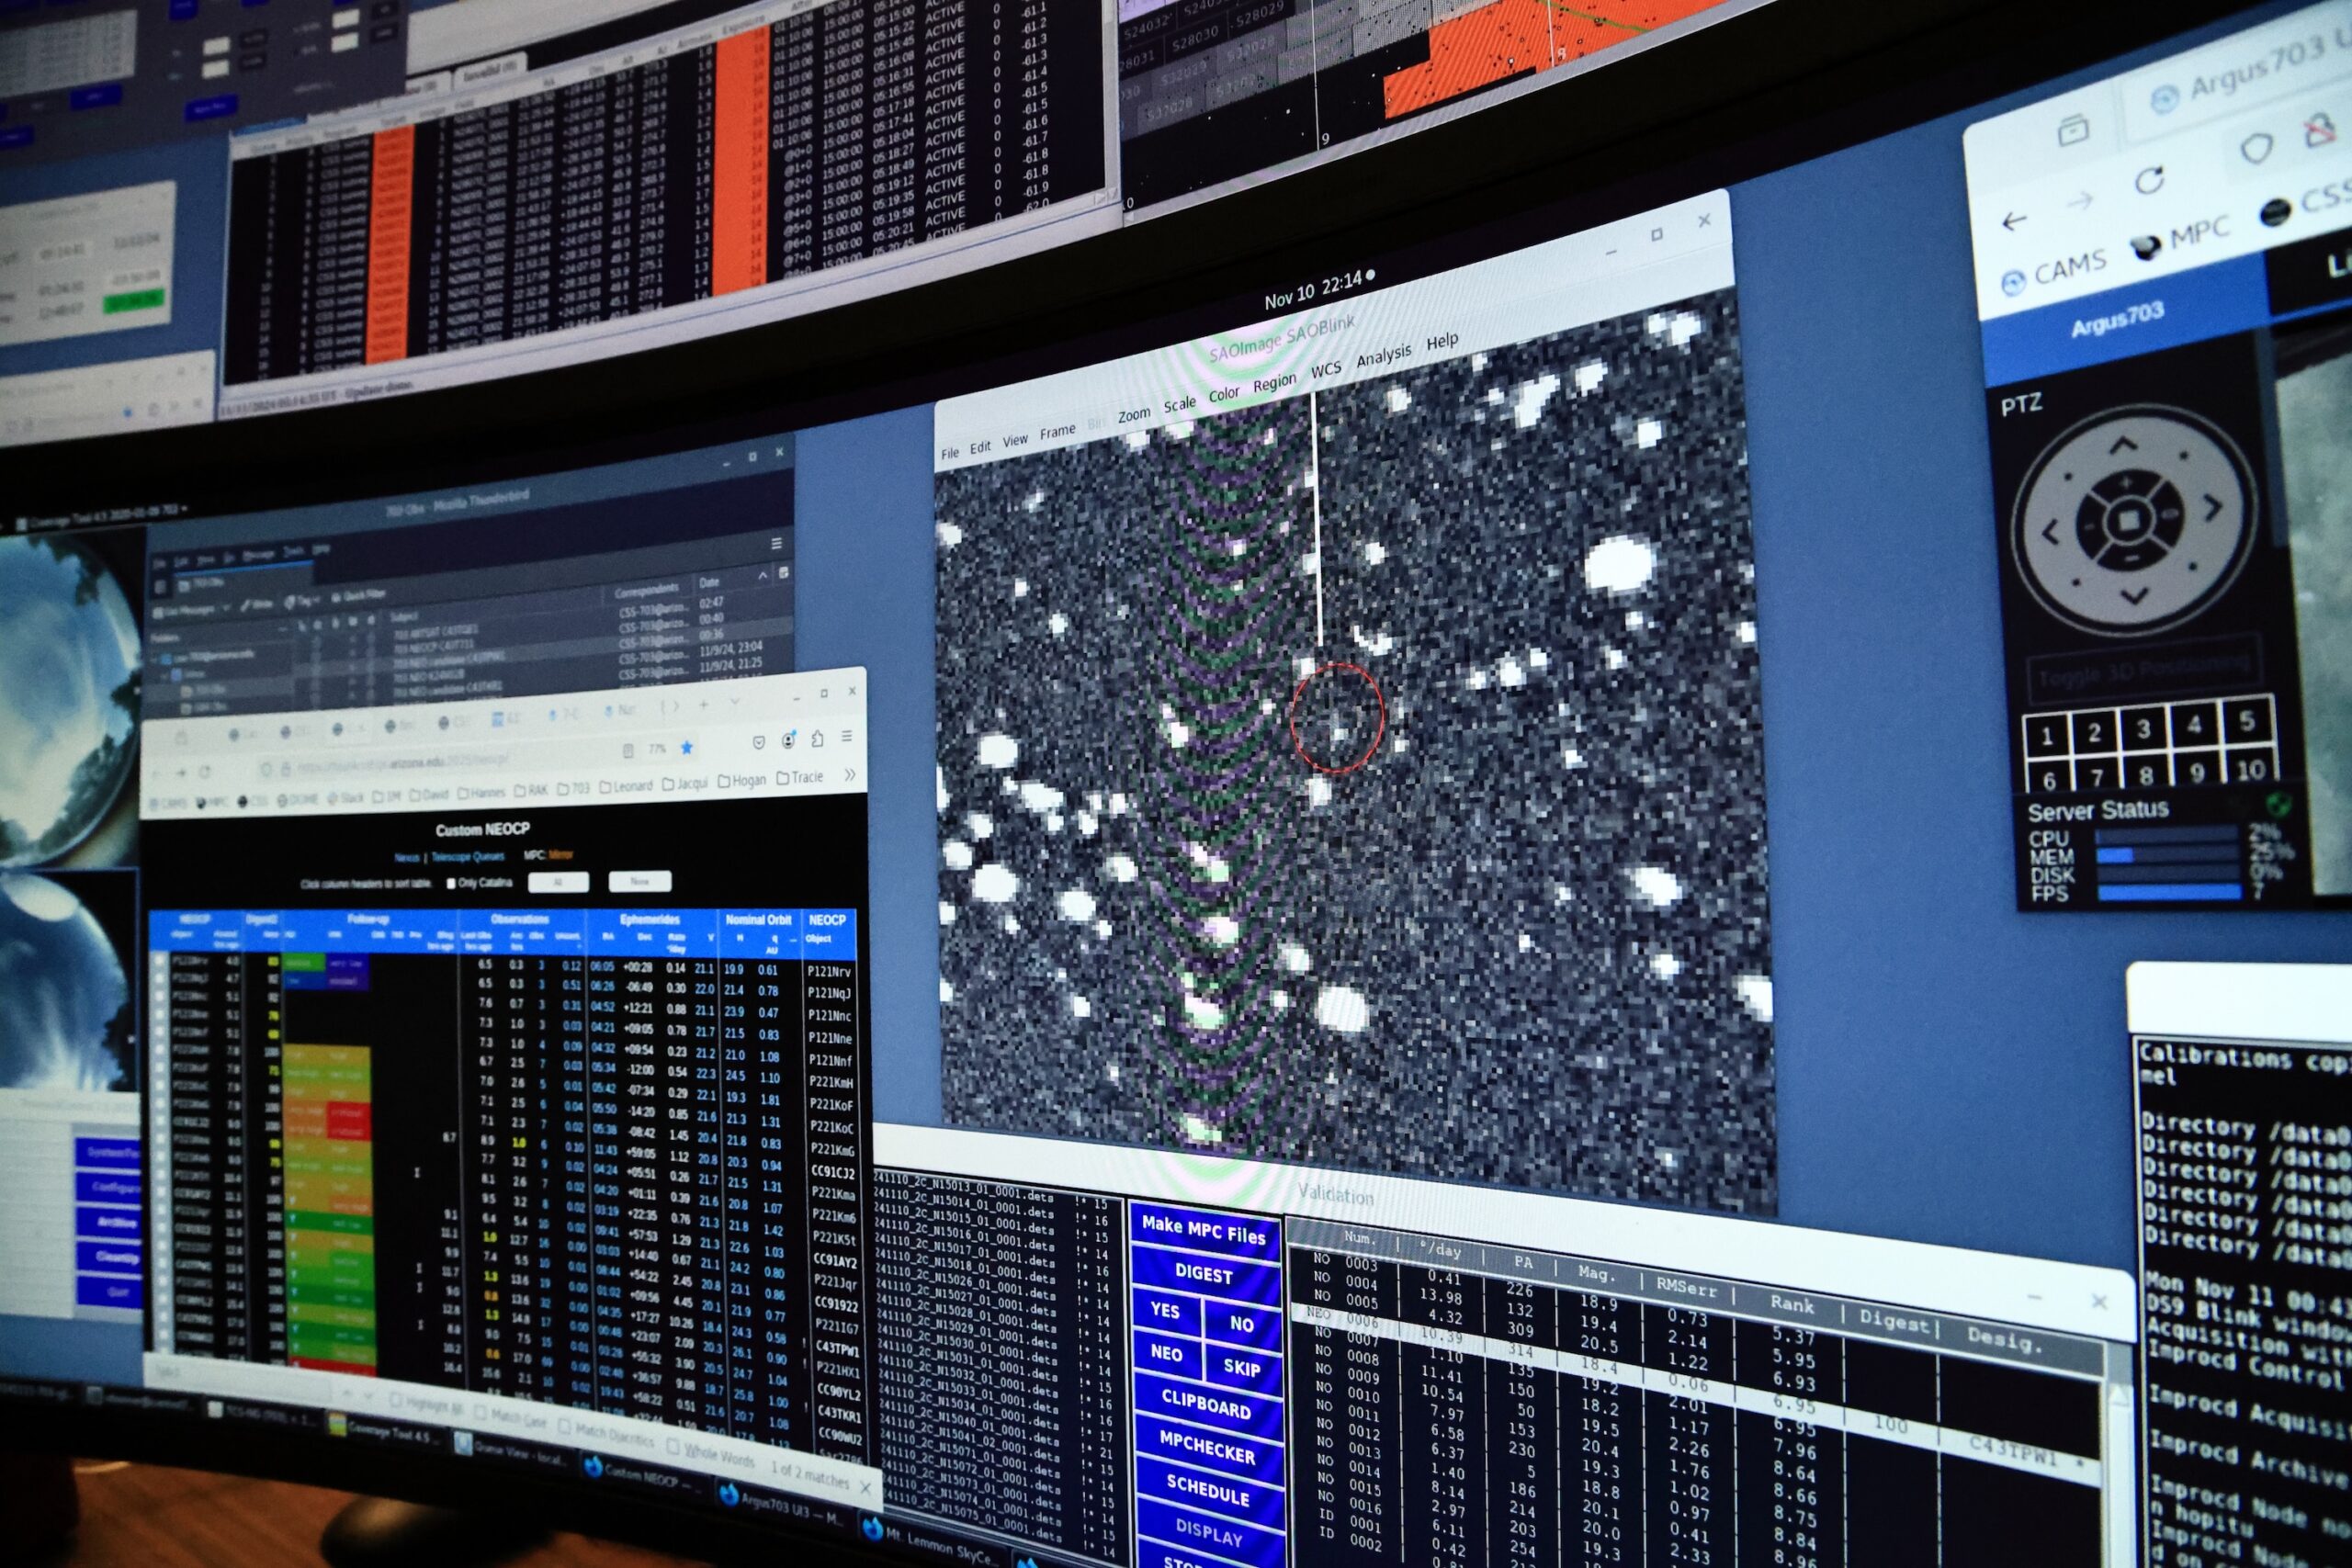Open the Firefox hamburger menu
2352x1568 pixels.
tap(847, 736)
